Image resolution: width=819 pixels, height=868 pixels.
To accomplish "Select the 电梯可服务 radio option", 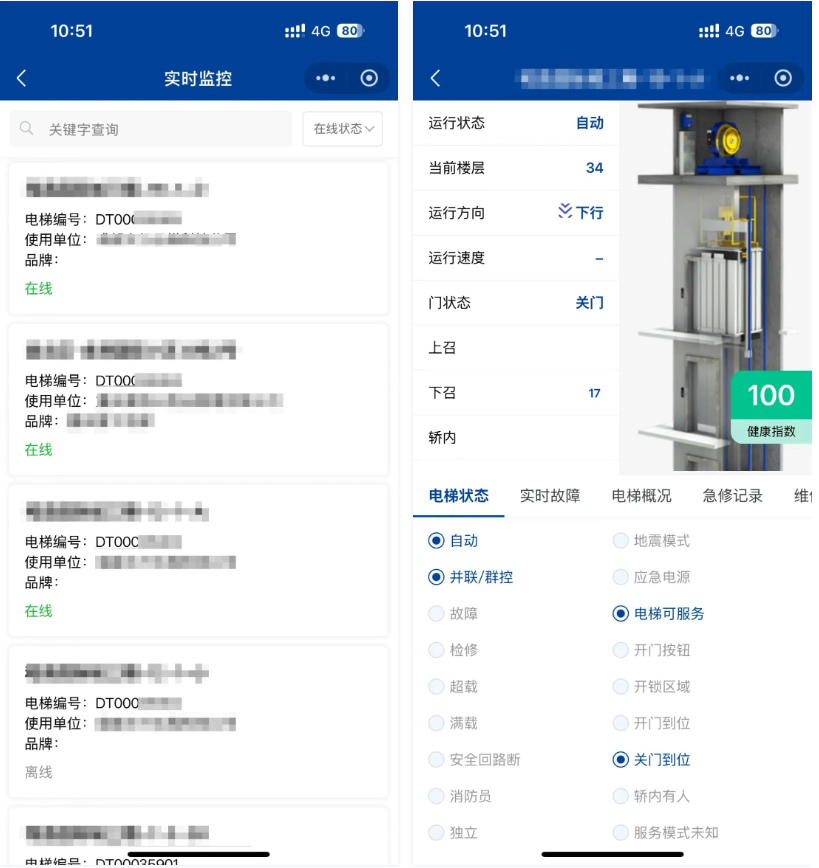I will pyautogui.click(x=621, y=614).
